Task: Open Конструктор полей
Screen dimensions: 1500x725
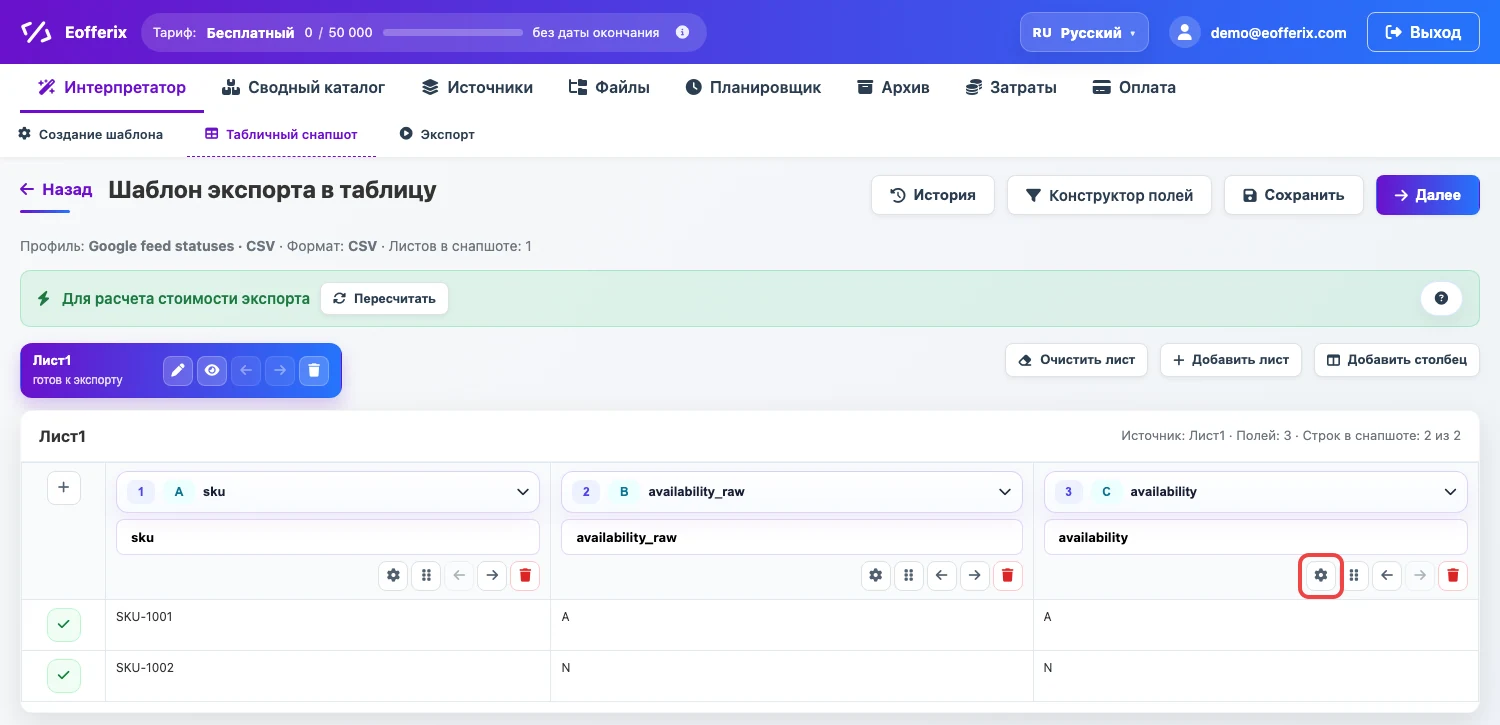Action: click(1109, 195)
